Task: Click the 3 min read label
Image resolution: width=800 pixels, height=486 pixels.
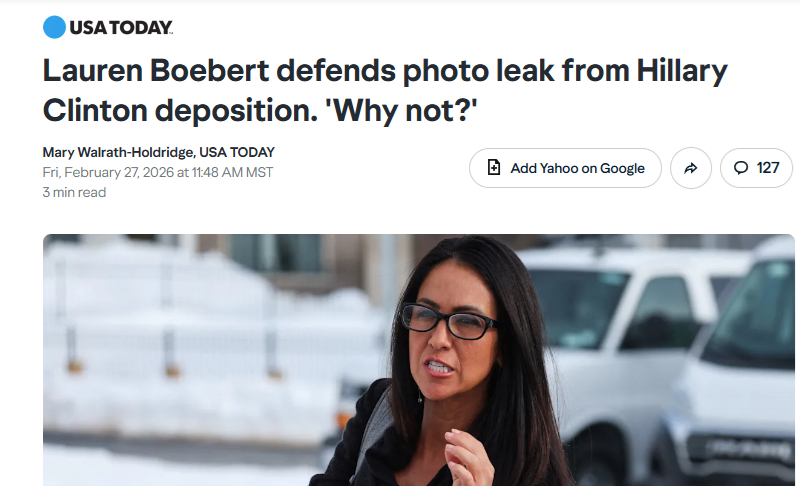Action: (74, 192)
